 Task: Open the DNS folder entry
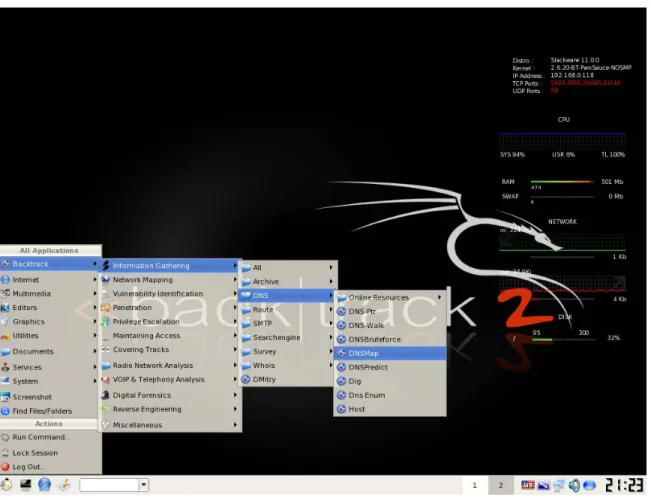287,296
